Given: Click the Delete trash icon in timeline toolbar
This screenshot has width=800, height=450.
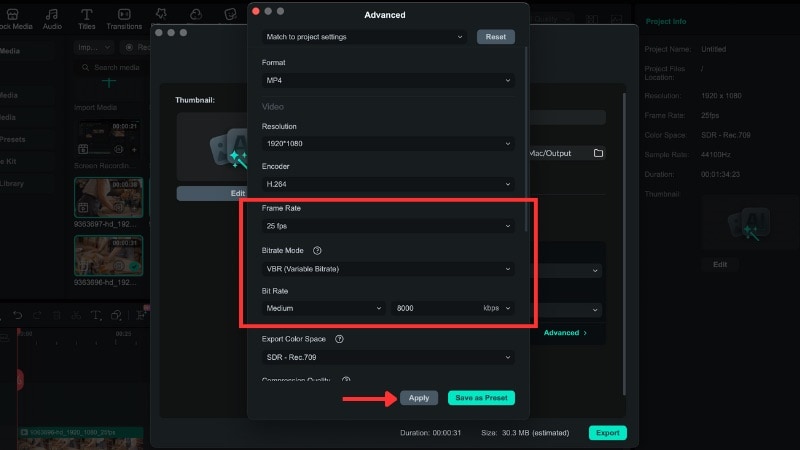Looking at the screenshot, I should (57, 316).
